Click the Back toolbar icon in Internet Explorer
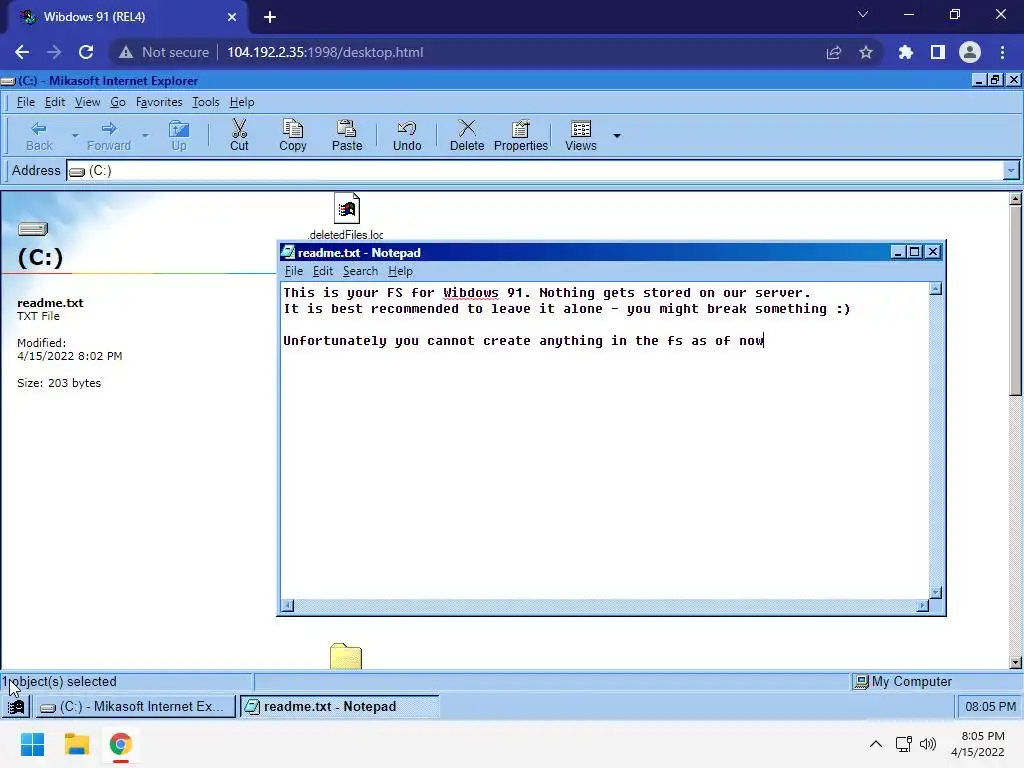 click(x=39, y=136)
